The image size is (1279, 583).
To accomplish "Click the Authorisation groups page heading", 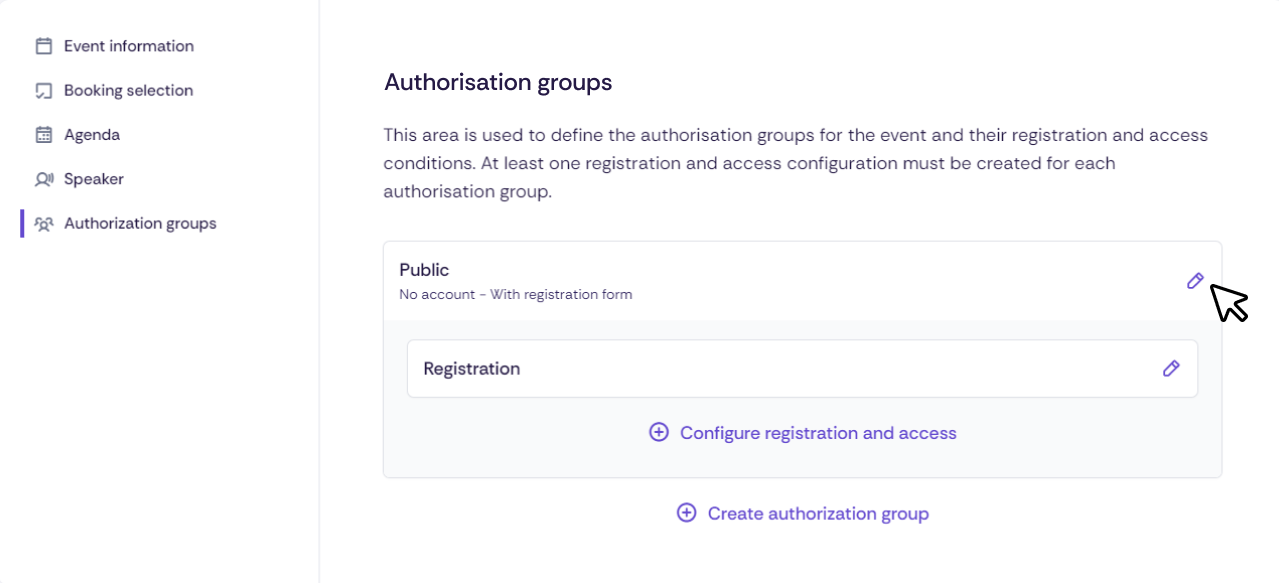I will point(498,82).
